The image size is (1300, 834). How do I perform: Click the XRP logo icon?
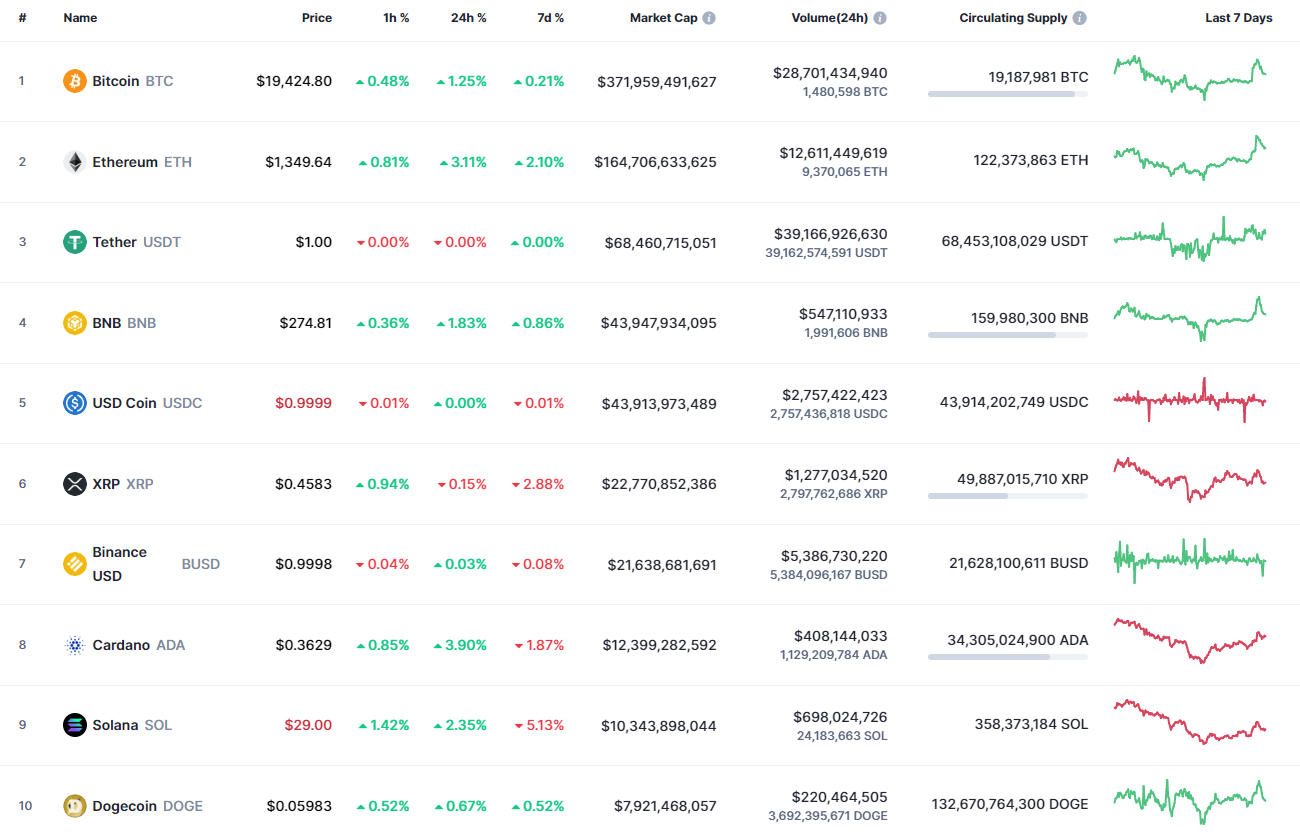click(x=75, y=483)
